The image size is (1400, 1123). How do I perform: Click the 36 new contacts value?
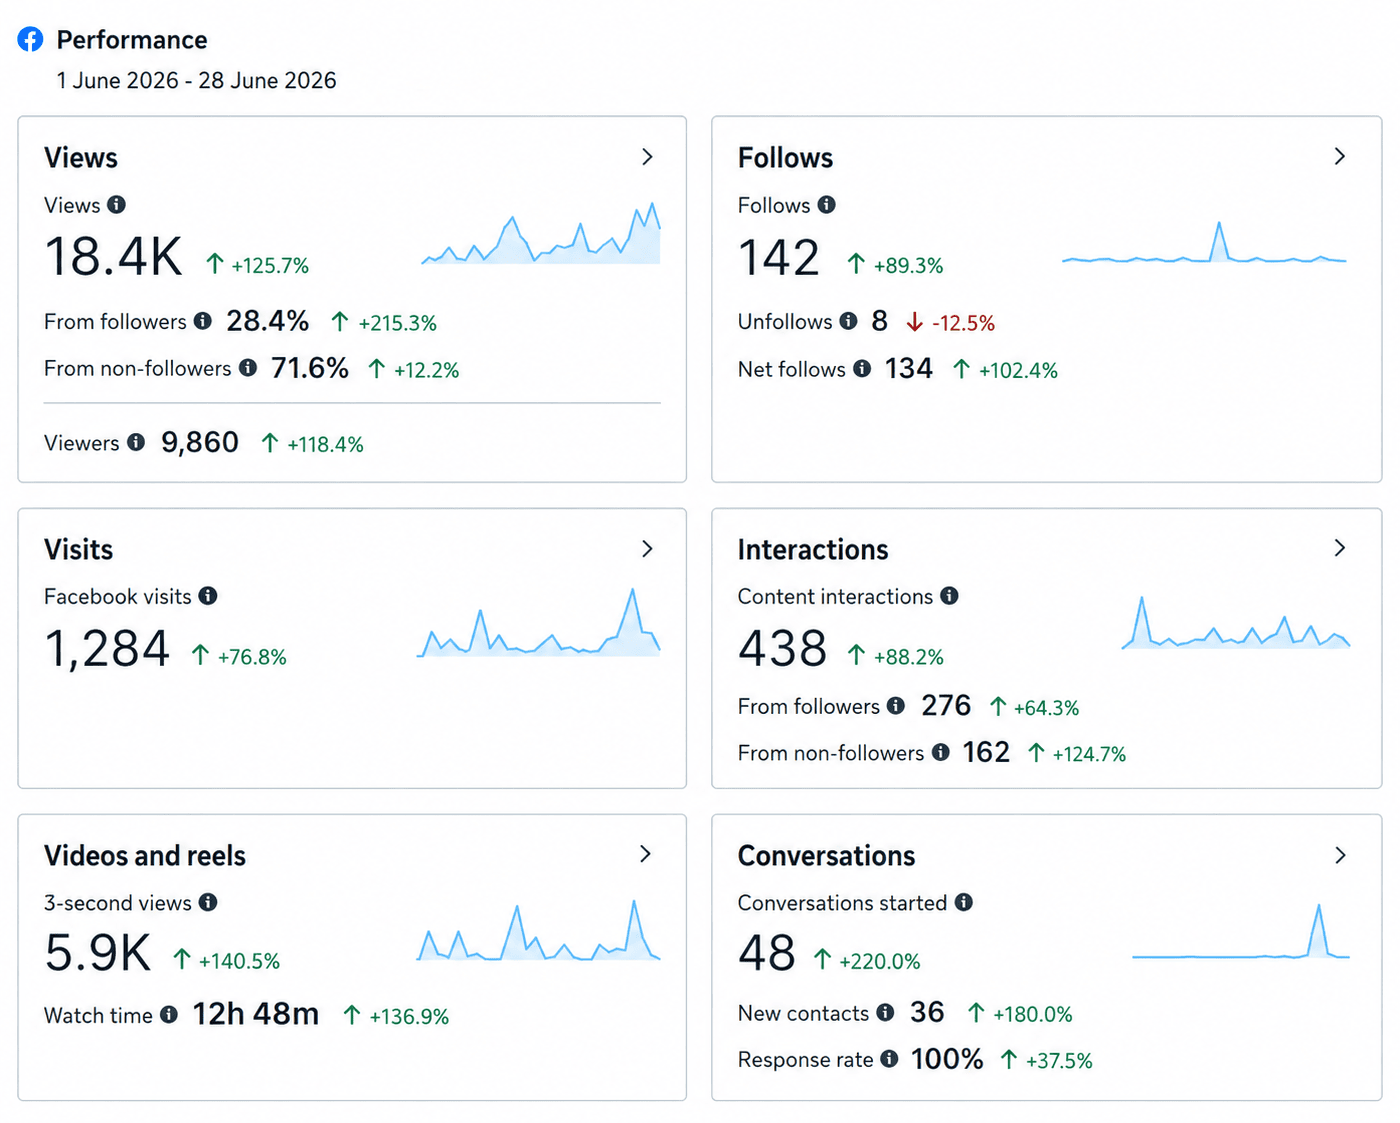coord(927,1012)
